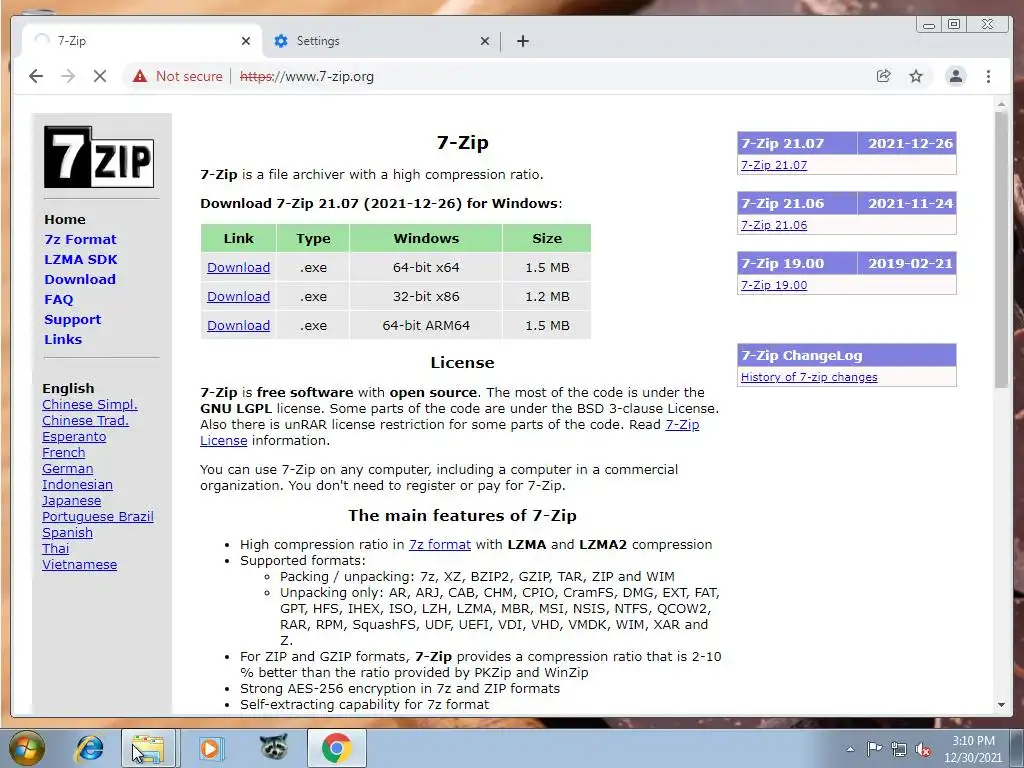The height and width of the screenshot is (768, 1024).
Task: Switch language to Indonesian
Action: click(77, 485)
